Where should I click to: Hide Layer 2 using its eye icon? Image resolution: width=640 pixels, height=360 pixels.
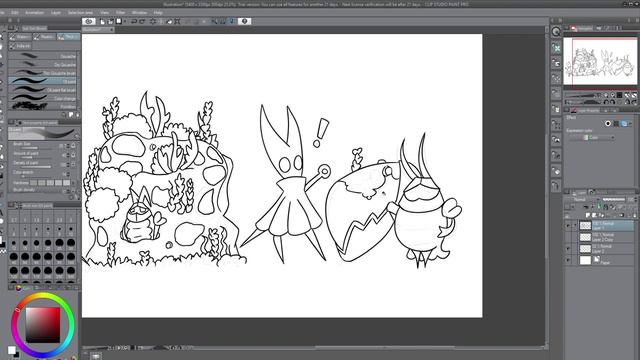[x=568, y=249]
